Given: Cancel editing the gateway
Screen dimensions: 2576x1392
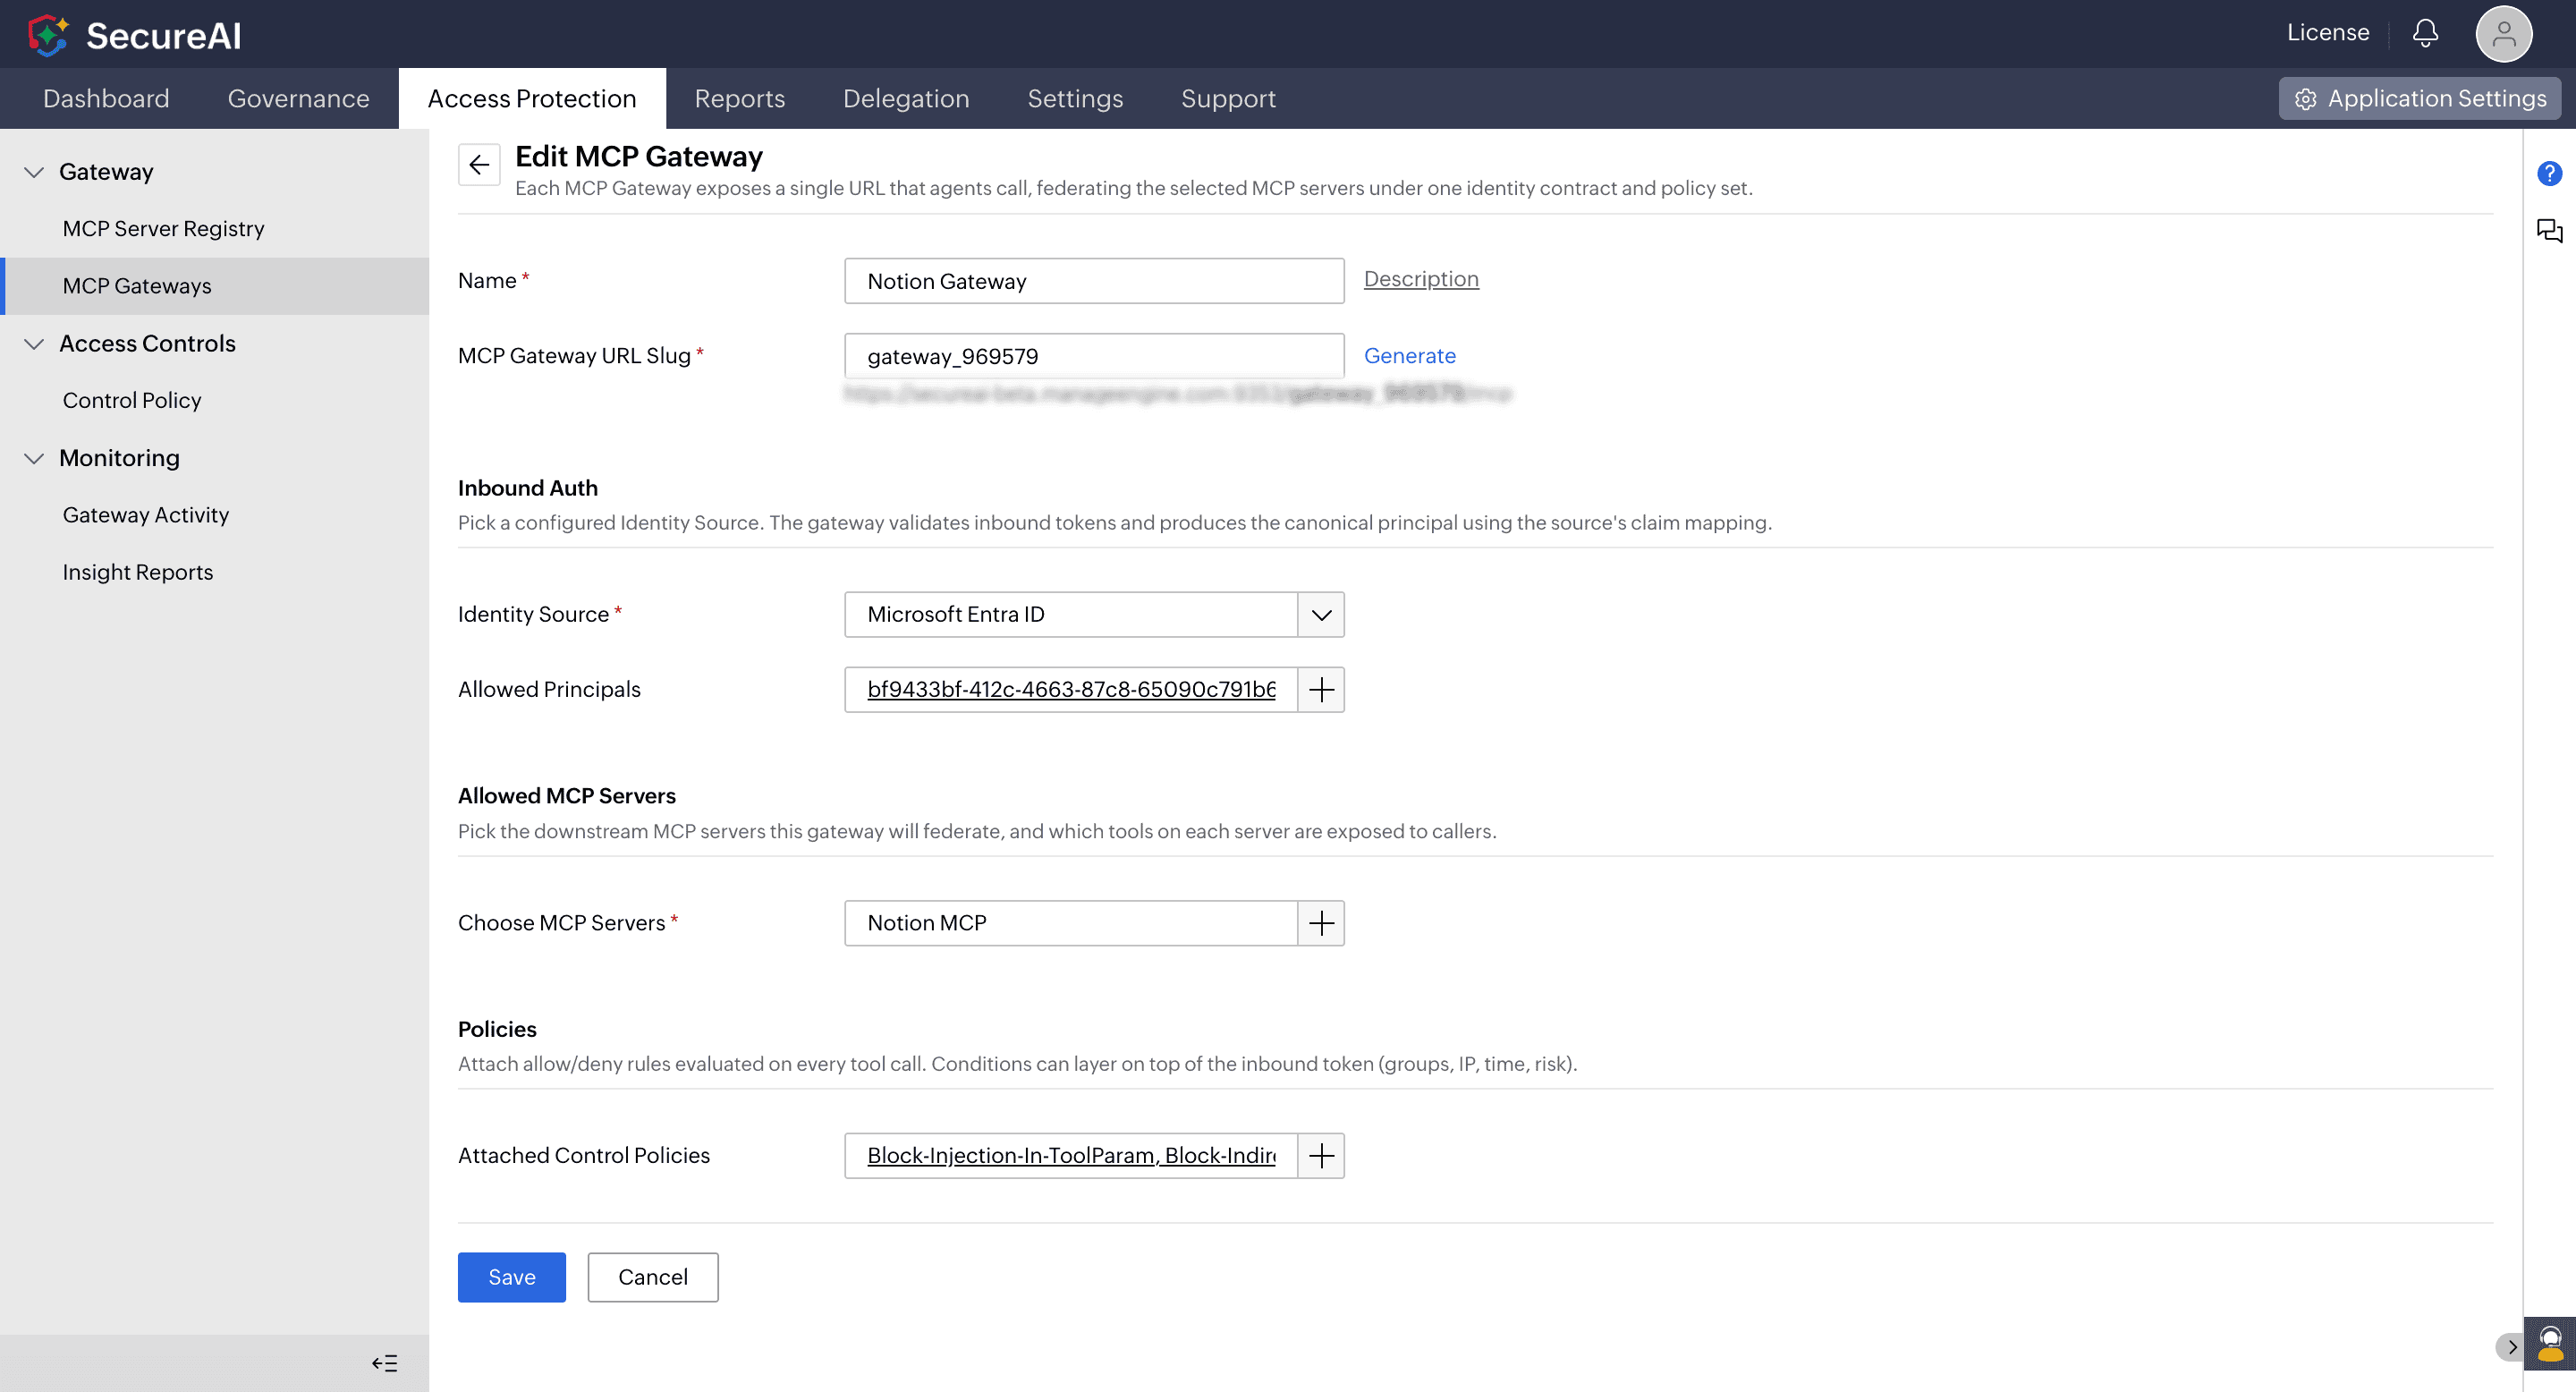Looking at the screenshot, I should click(652, 1277).
